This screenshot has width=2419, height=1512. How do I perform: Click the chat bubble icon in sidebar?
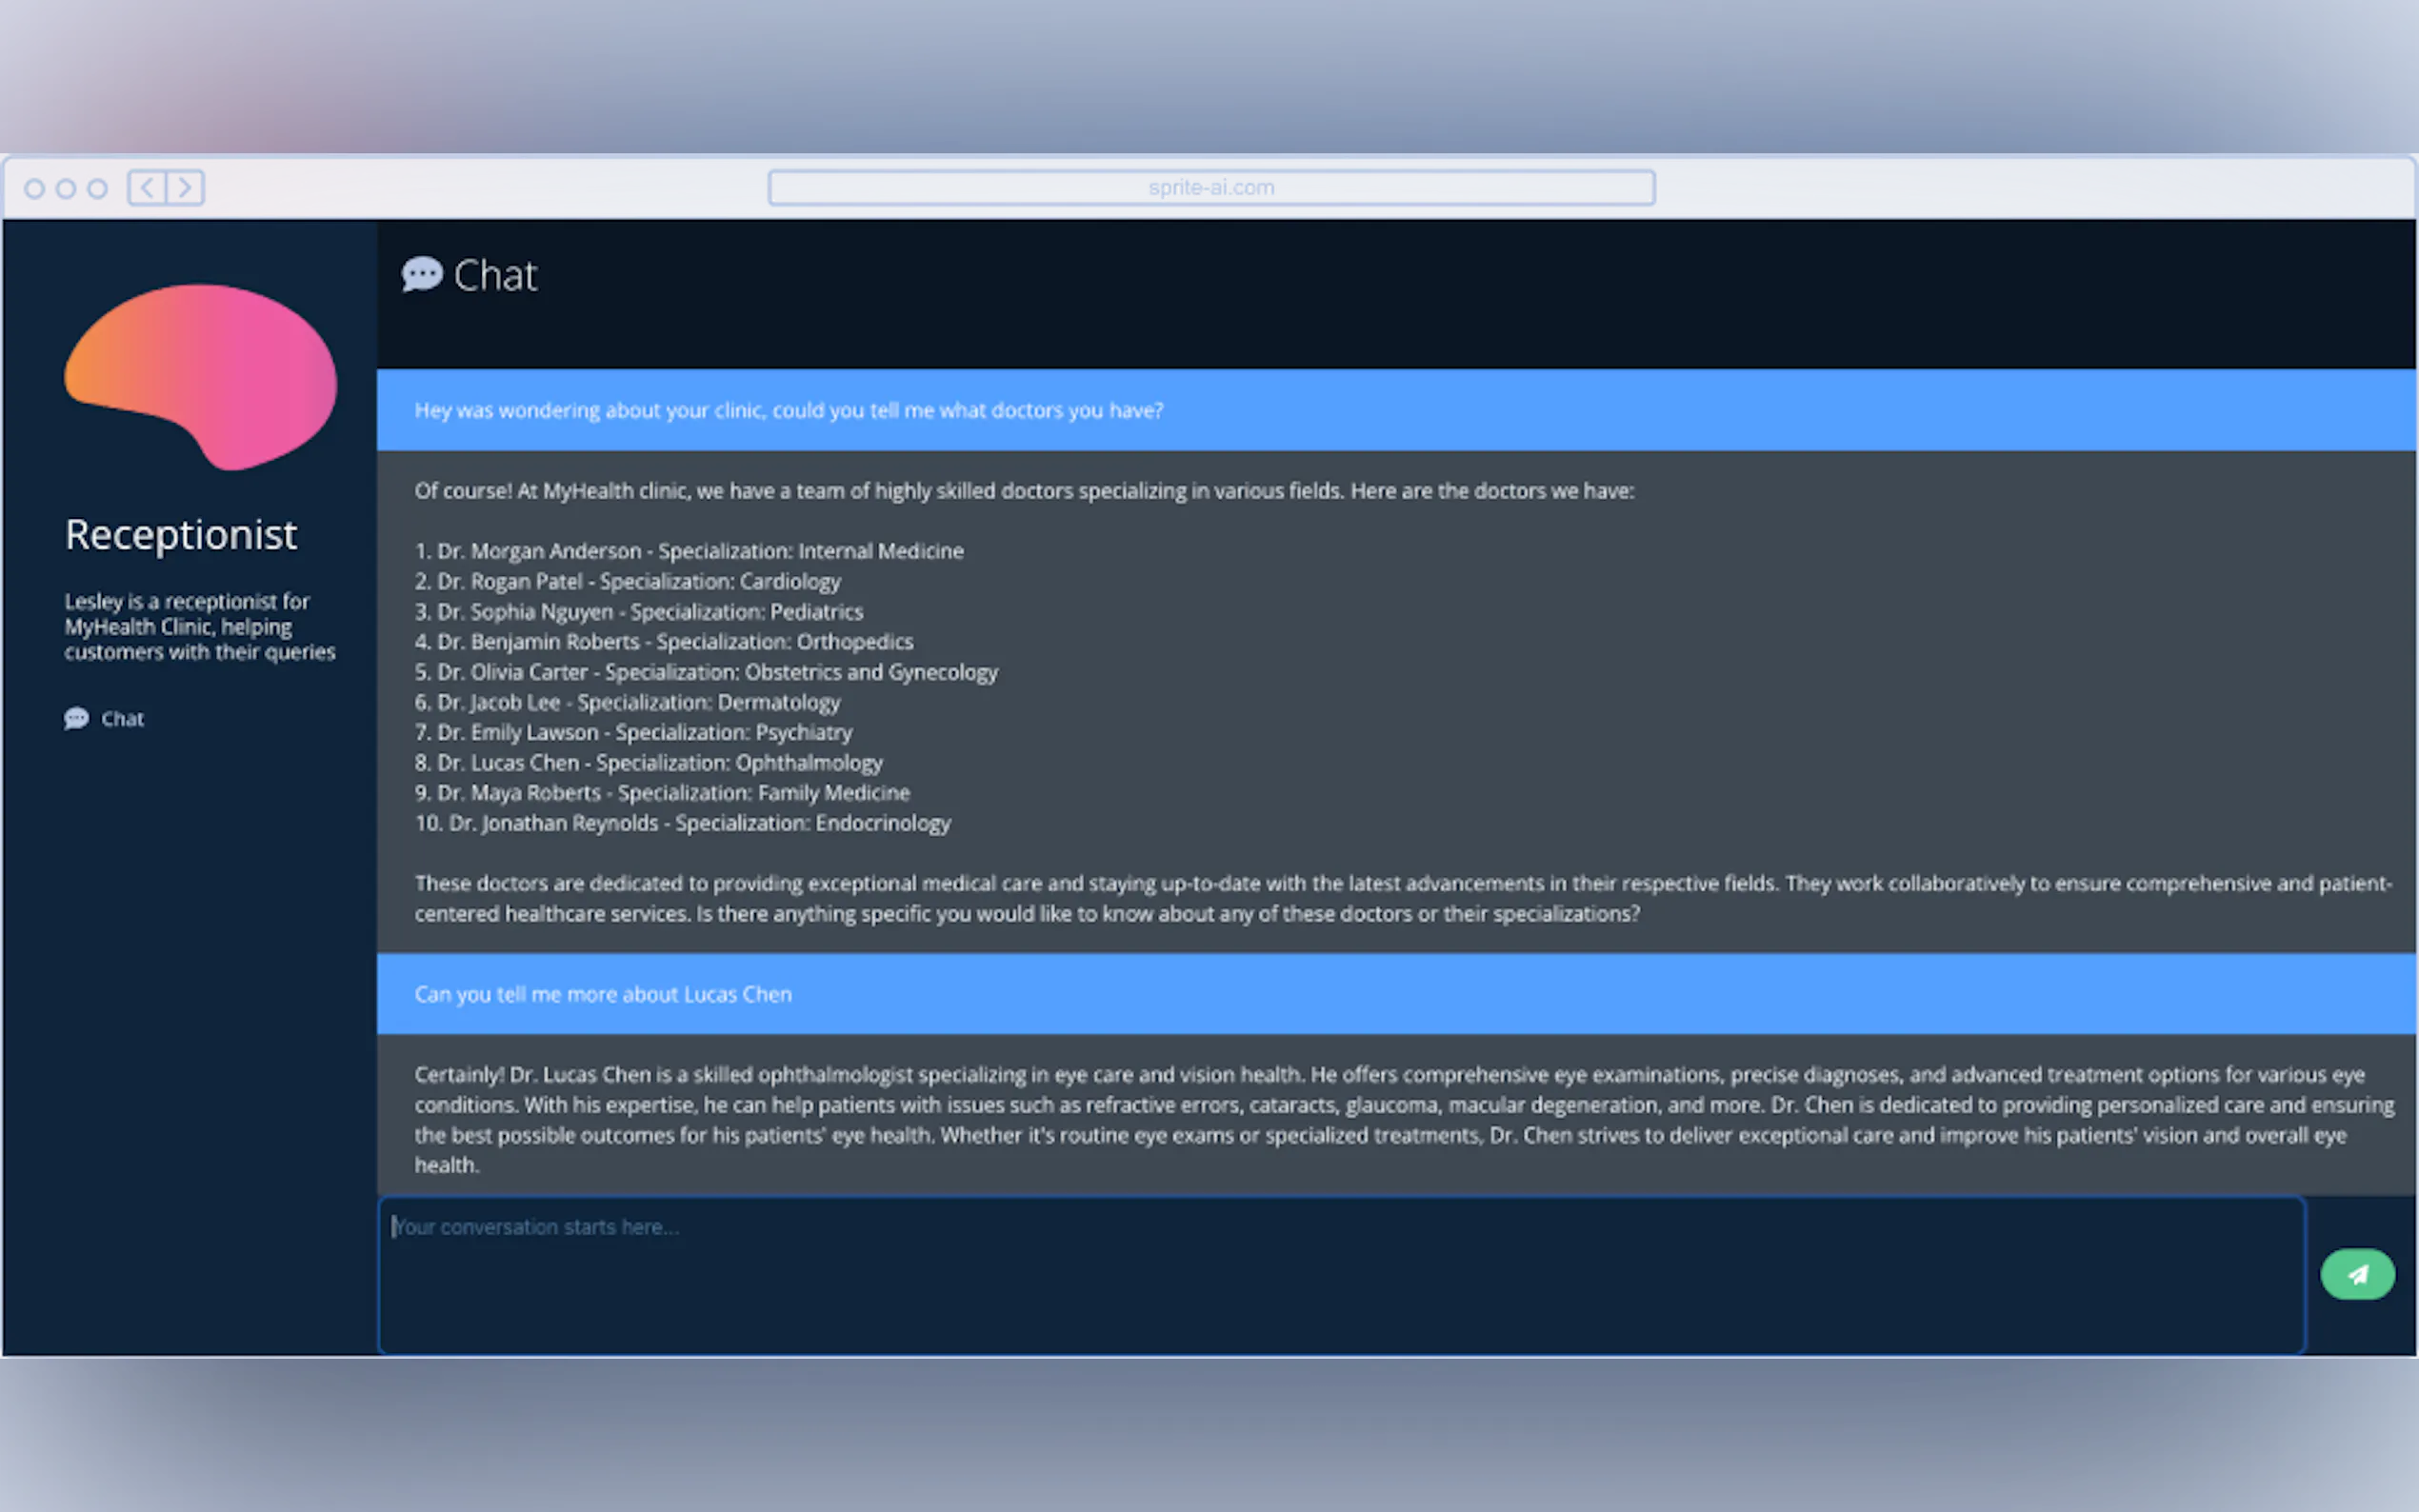coord(76,719)
